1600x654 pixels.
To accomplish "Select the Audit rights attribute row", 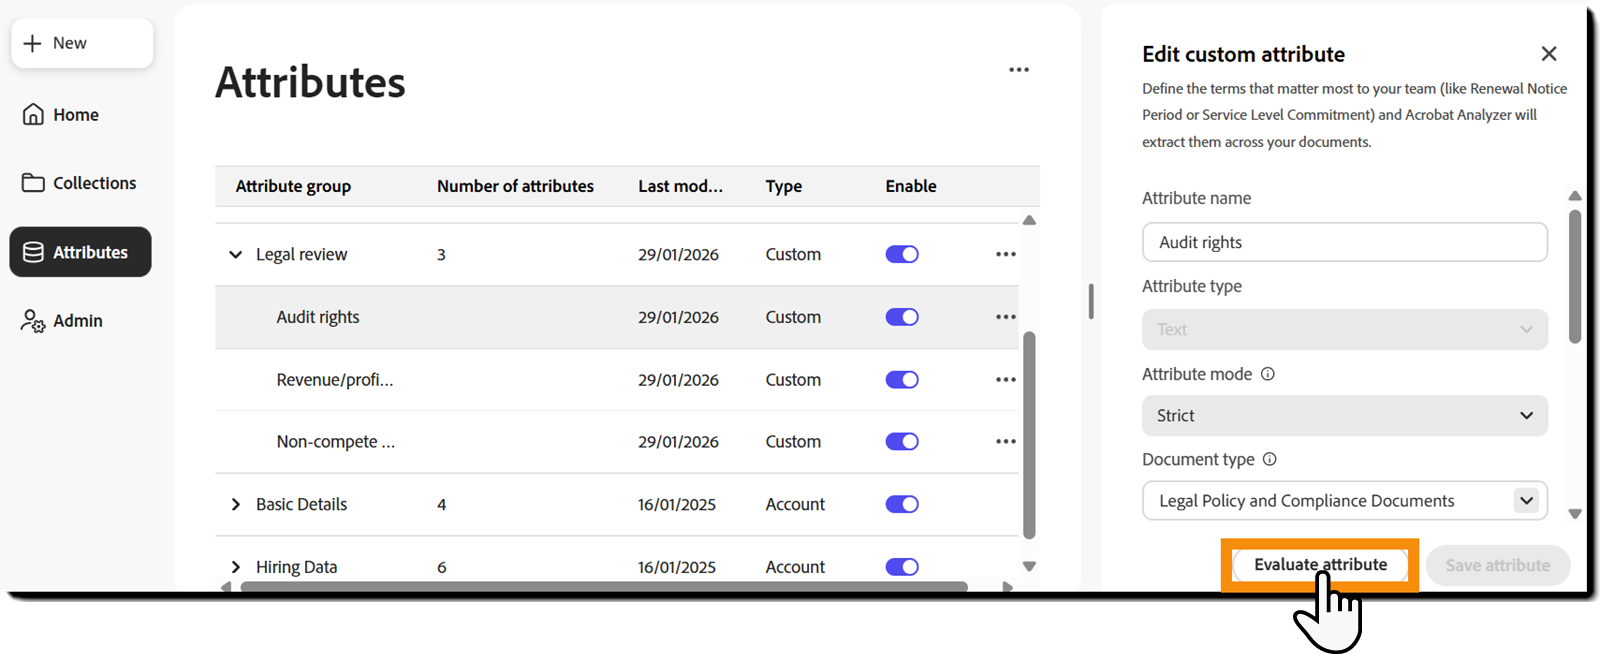I will 617,317.
